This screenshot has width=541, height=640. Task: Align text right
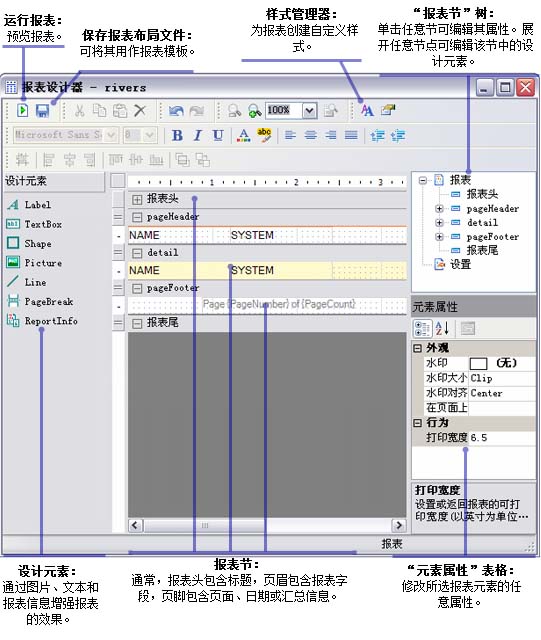(x=331, y=135)
